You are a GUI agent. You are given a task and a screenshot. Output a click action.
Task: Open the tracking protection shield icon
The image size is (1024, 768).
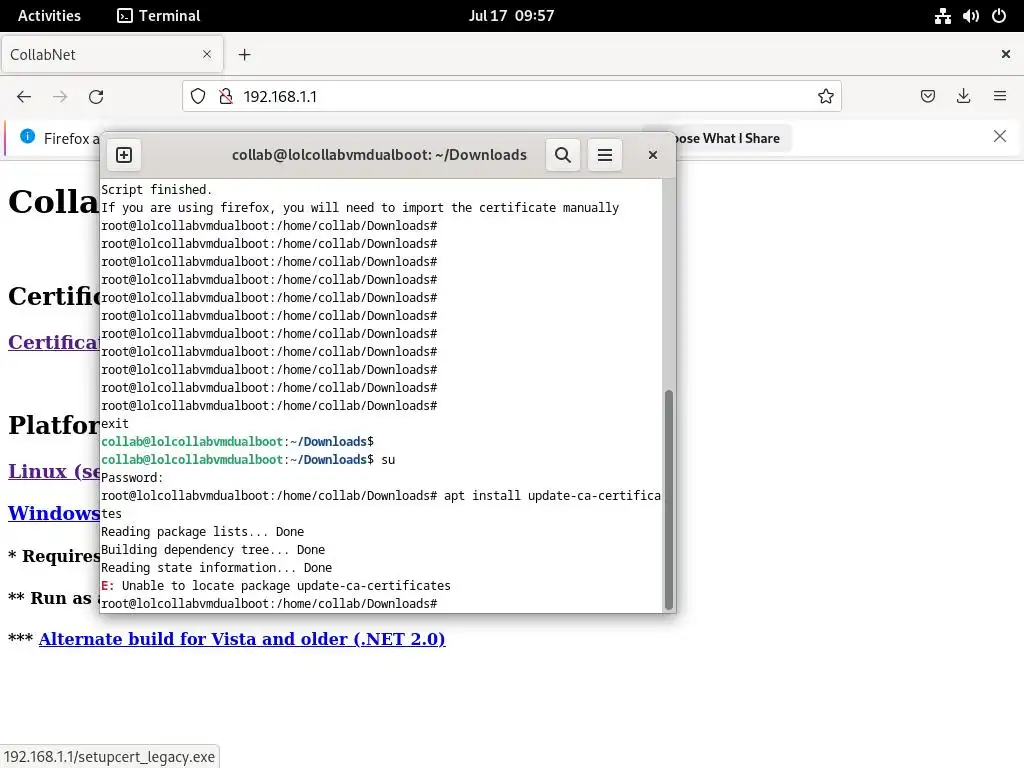(198, 97)
